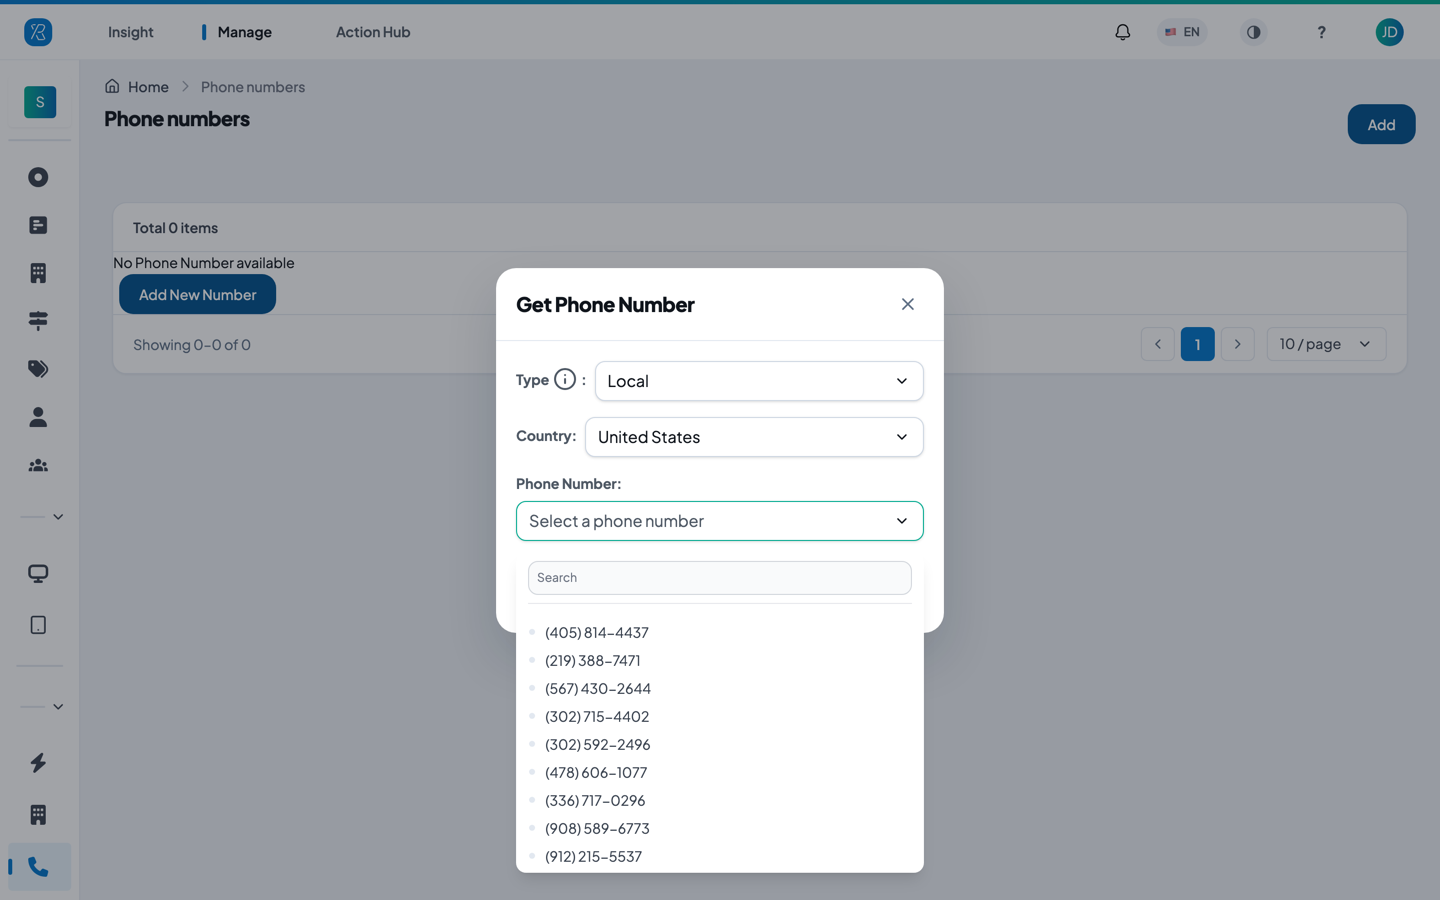The height and width of the screenshot is (900, 1440).
Task: Open the 10 / page size dropdown
Action: pyautogui.click(x=1326, y=344)
